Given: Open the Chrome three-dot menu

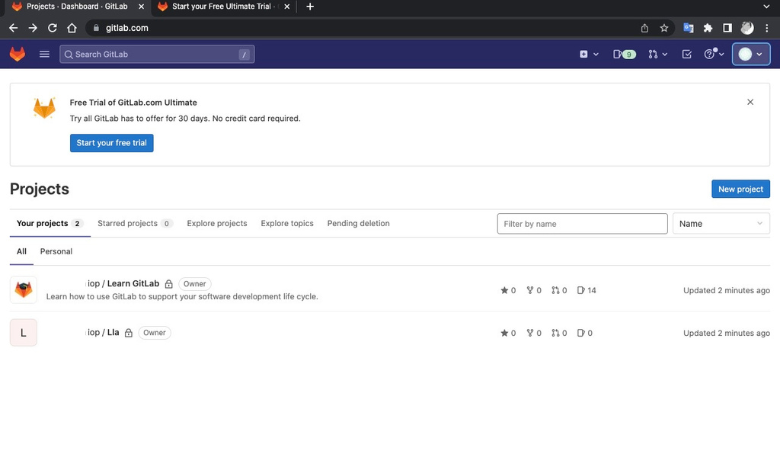Looking at the screenshot, I should [x=767, y=28].
